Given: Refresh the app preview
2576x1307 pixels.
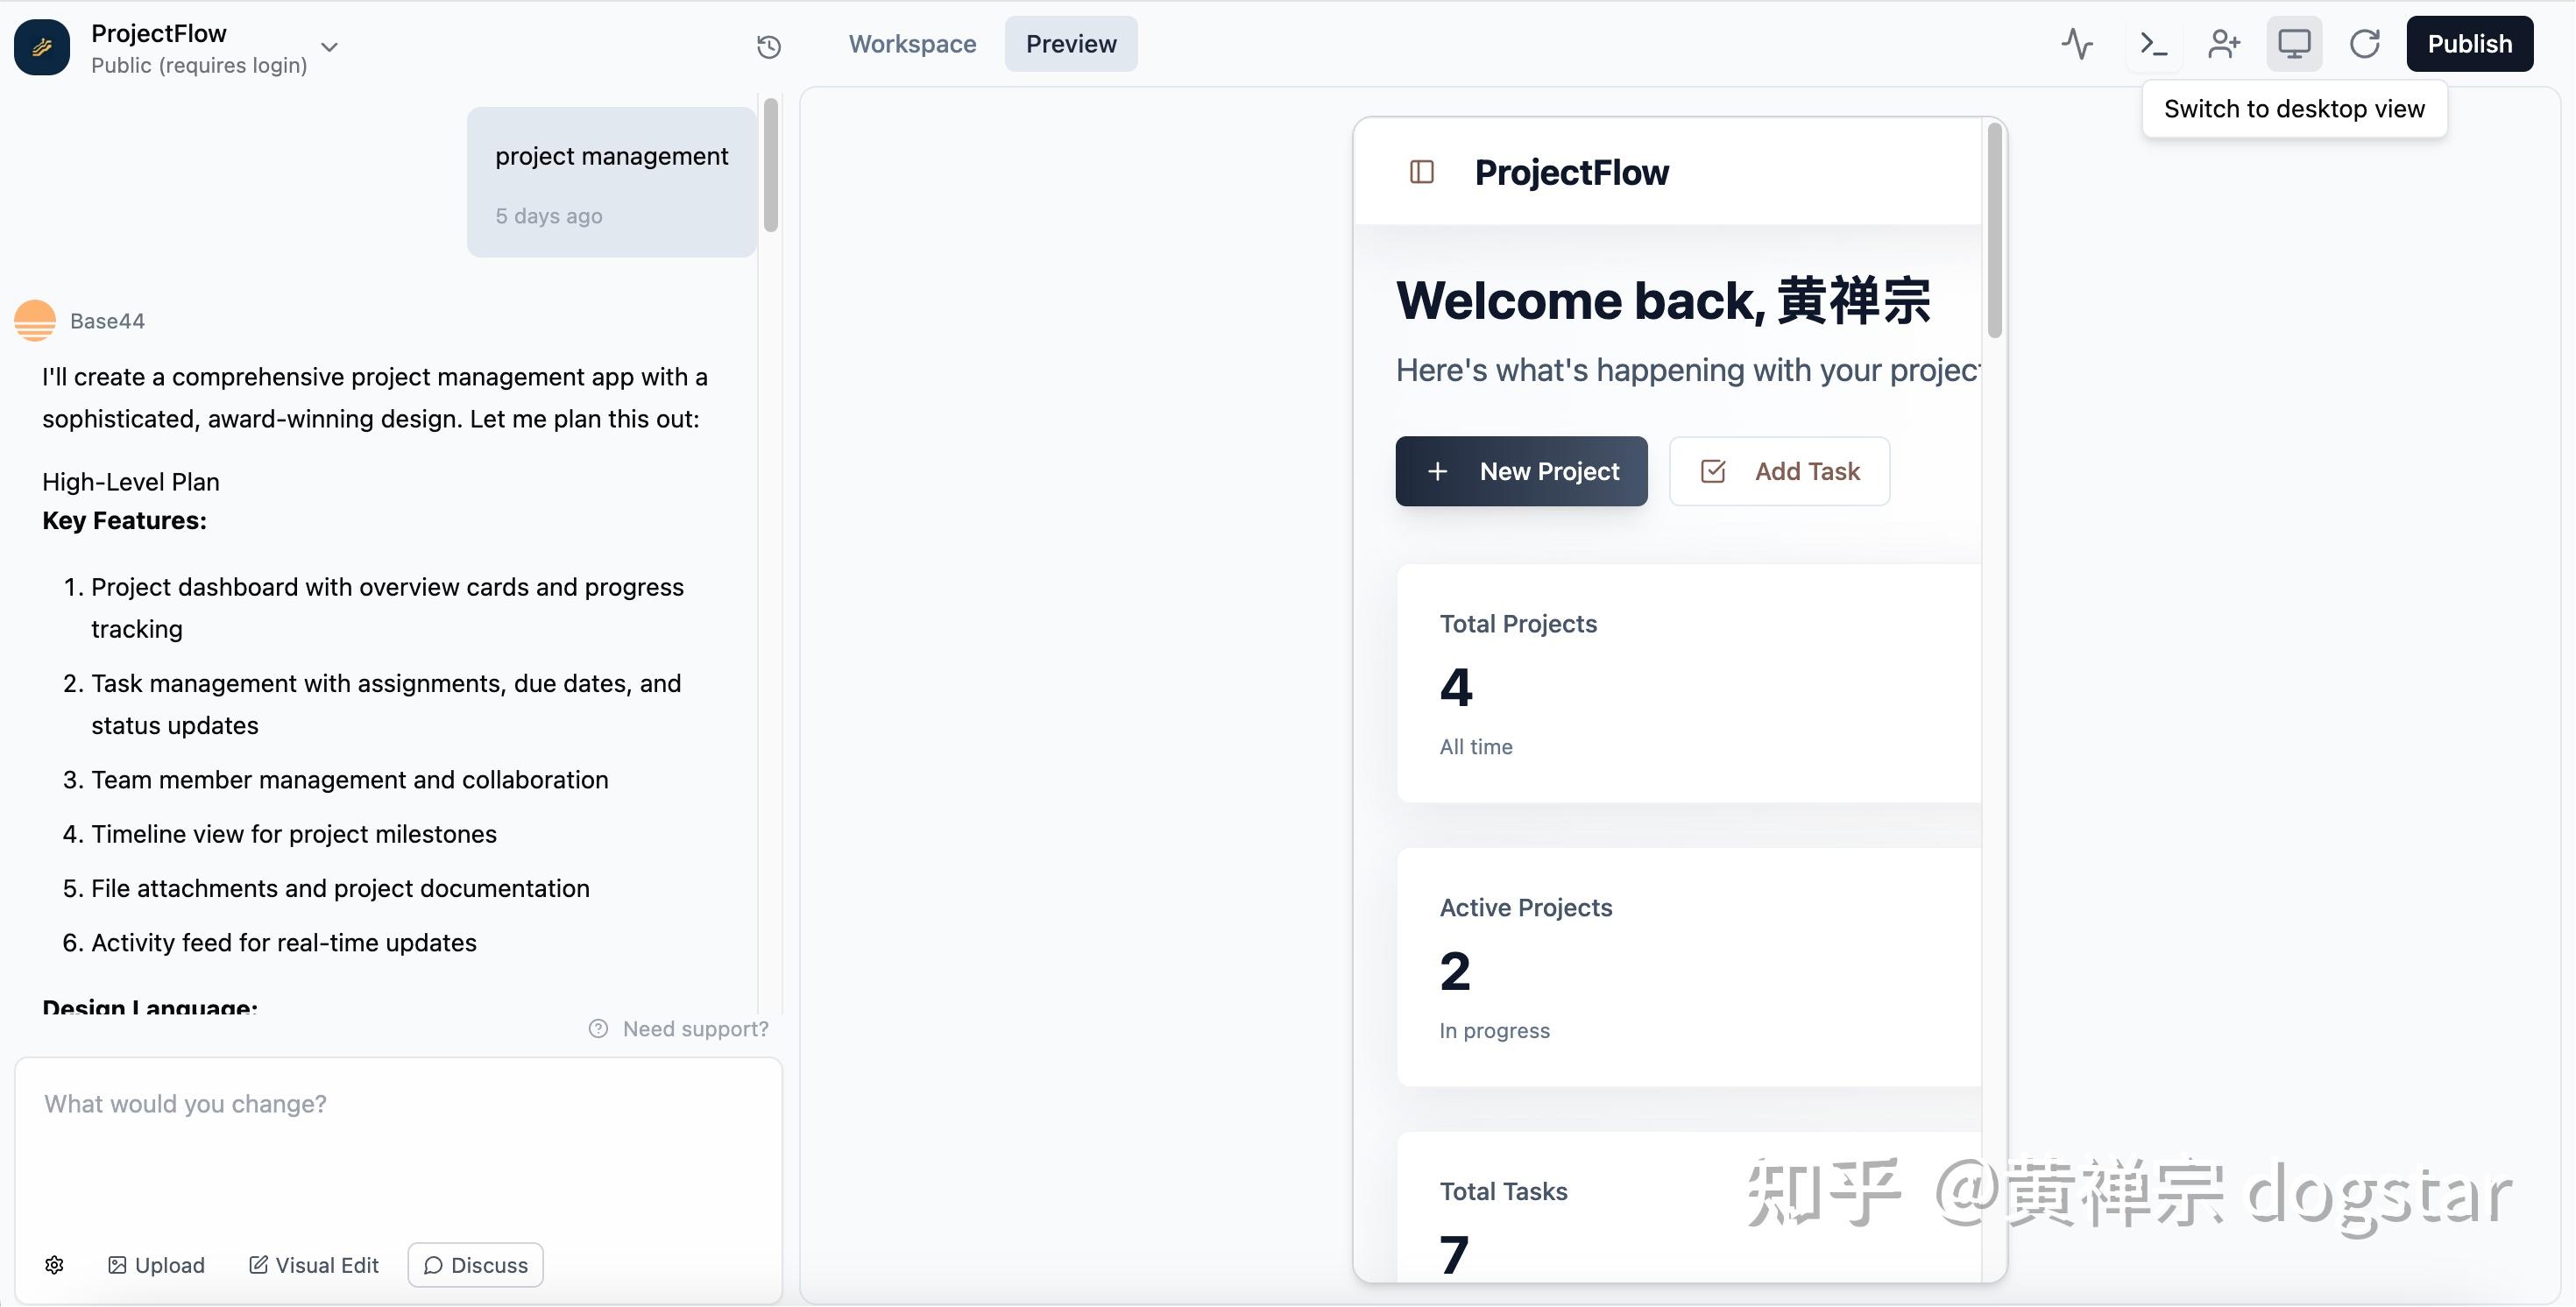Looking at the screenshot, I should [2364, 44].
